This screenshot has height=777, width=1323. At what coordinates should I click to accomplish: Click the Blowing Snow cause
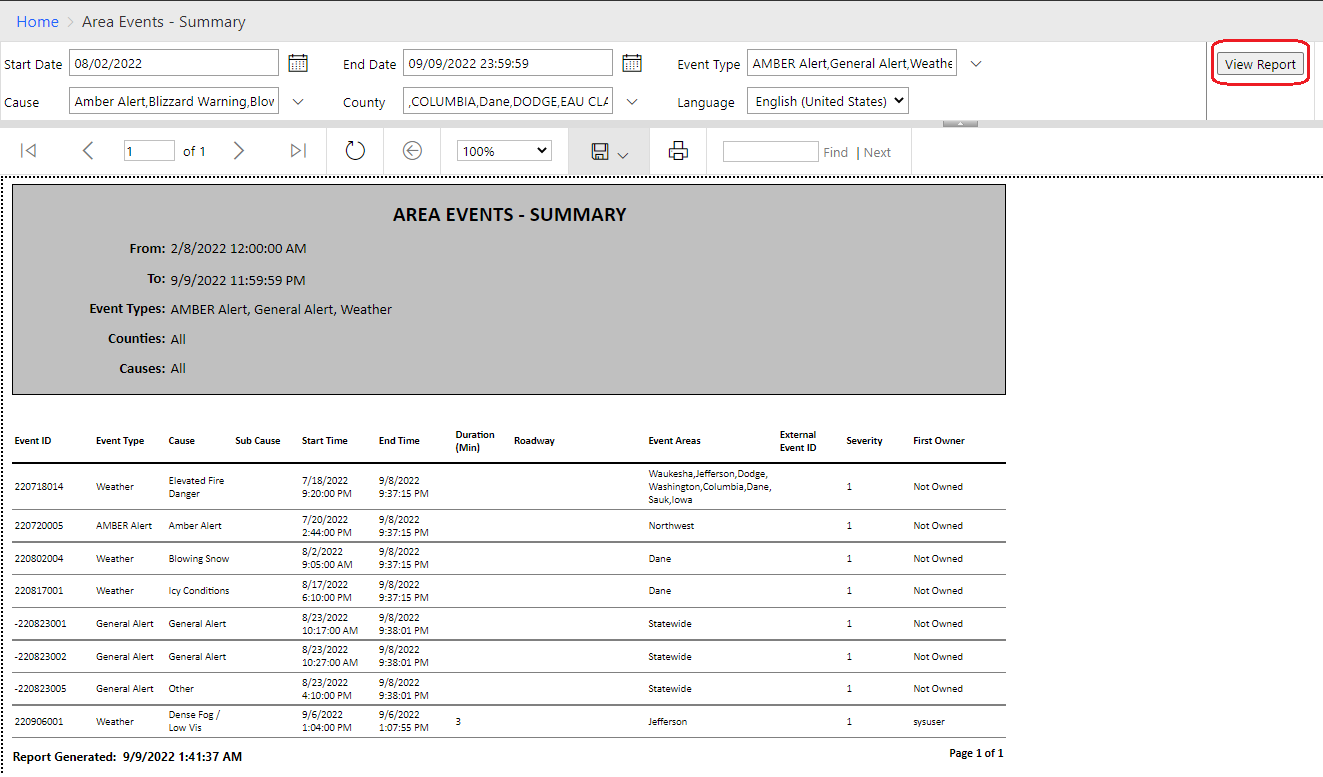tap(199, 559)
